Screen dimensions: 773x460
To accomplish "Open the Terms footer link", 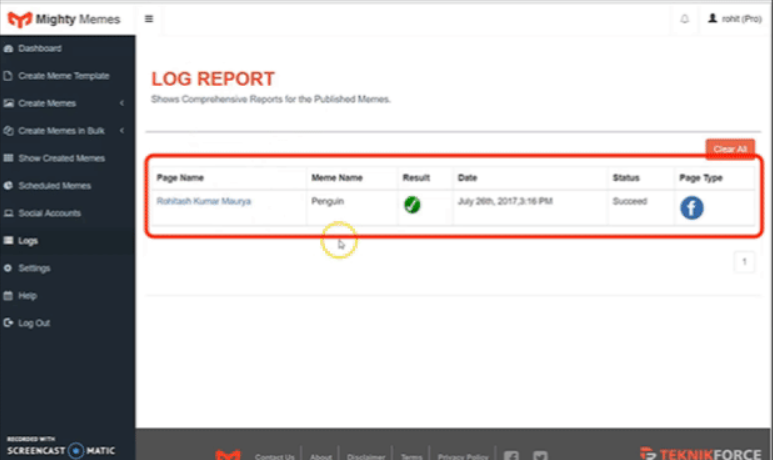I will [411, 457].
